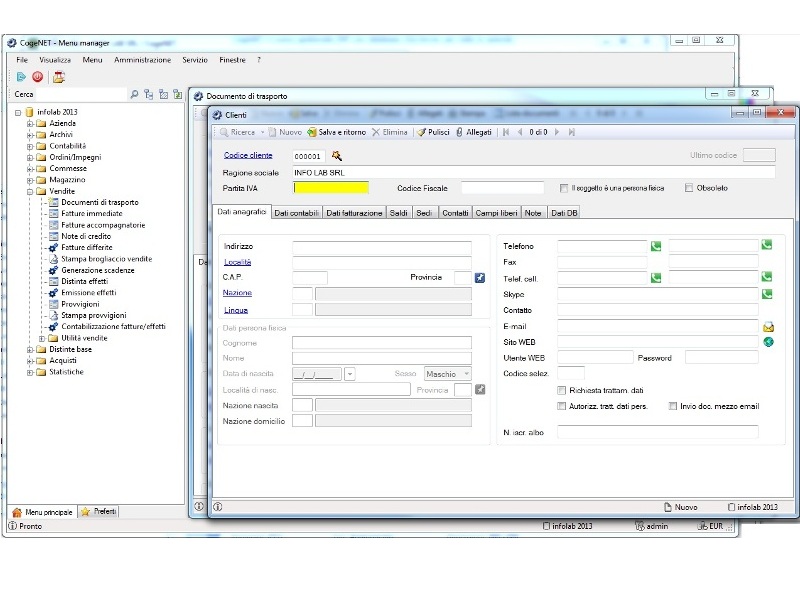800x600 pixels.
Task: Click the Lingua link
Action: [236, 310]
